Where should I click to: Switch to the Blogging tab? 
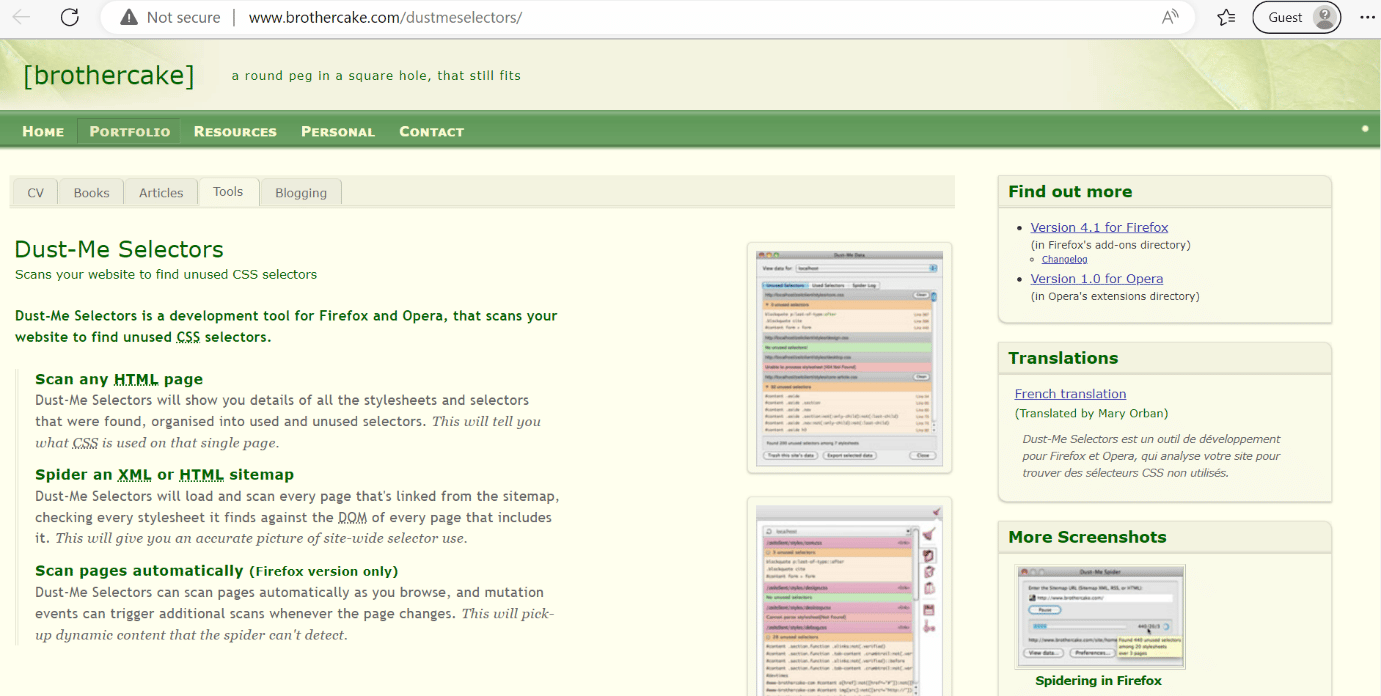pos(301,192)
